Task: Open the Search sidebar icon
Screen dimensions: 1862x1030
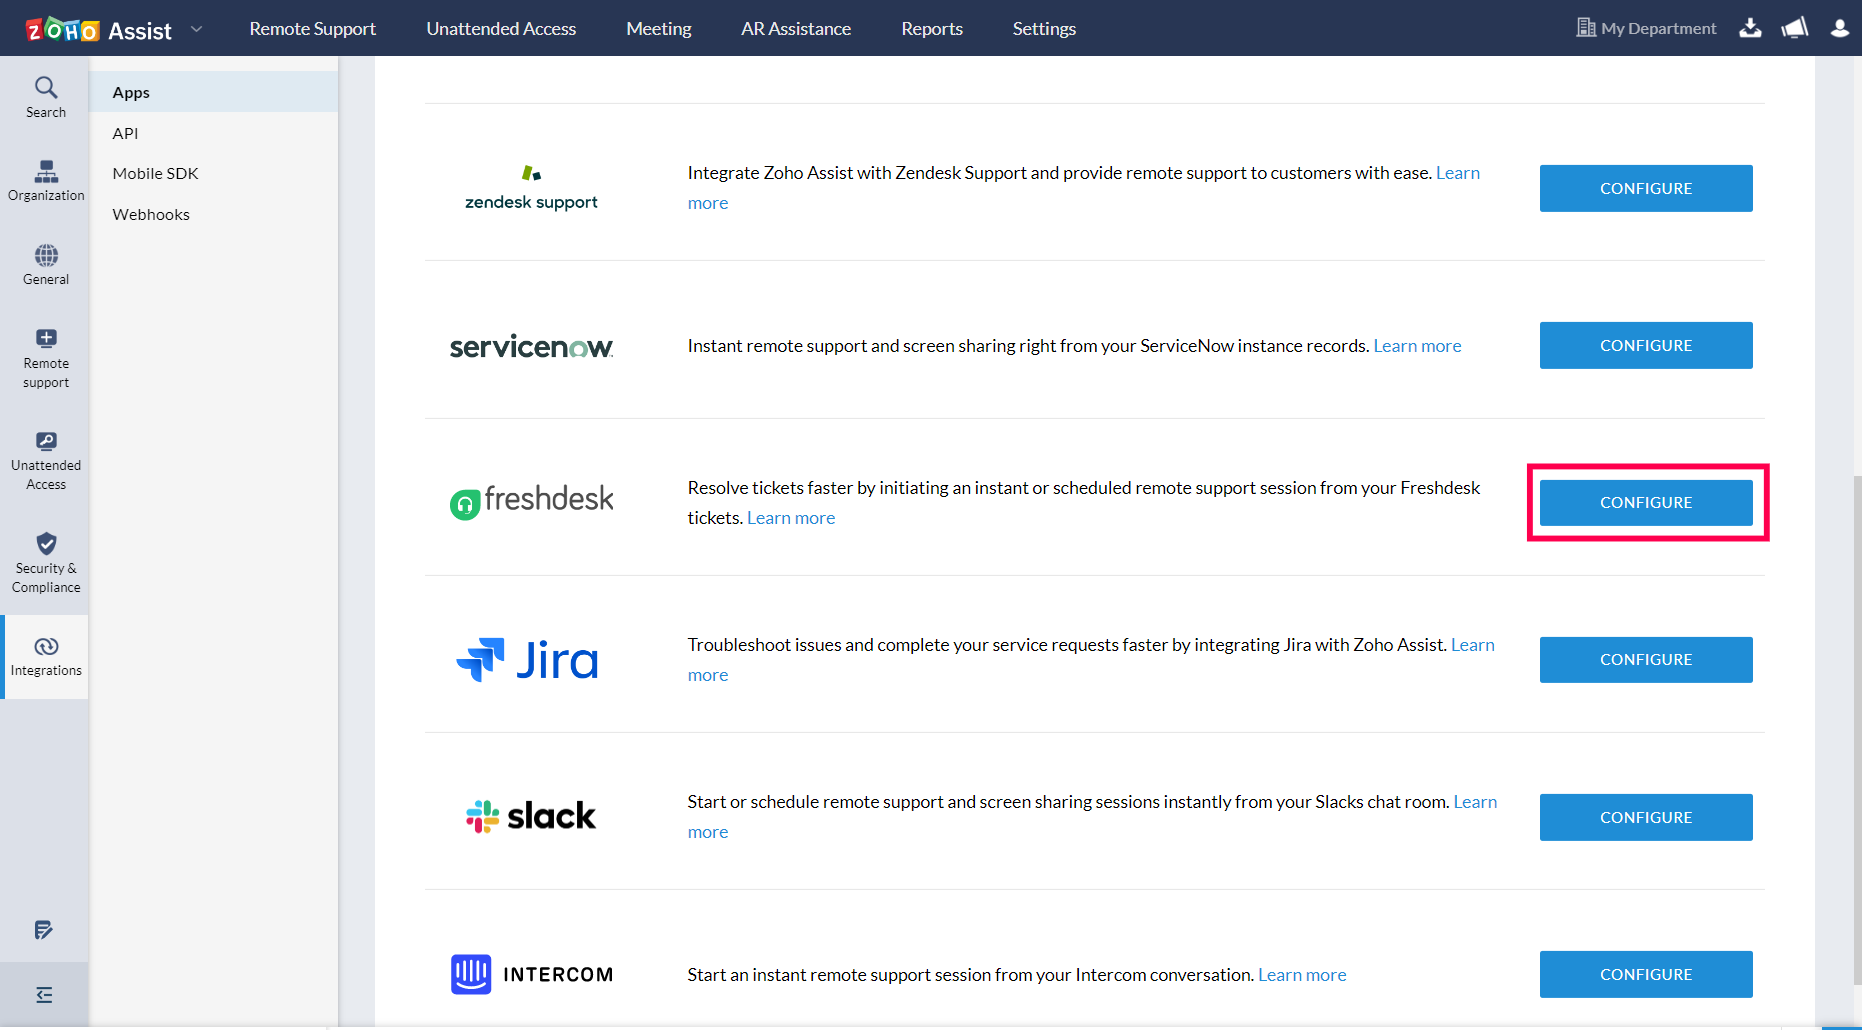Action: tap(46, 97)
